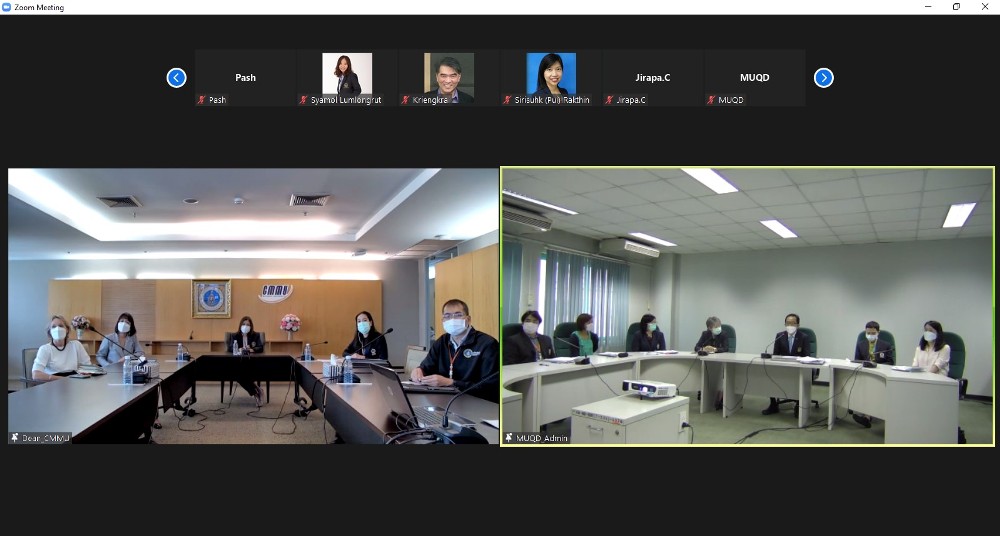Select Syamol Lumlongrut's video thumbnail
1000x536 pixels.
click(347, 78)
